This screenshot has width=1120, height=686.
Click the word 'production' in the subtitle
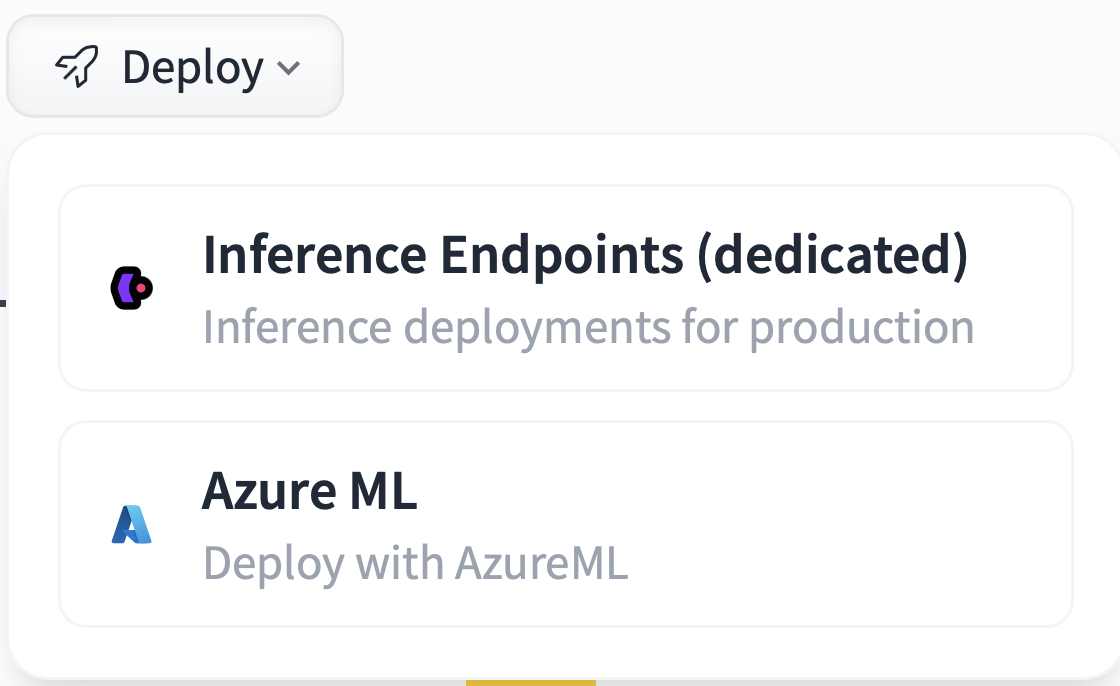862,327
